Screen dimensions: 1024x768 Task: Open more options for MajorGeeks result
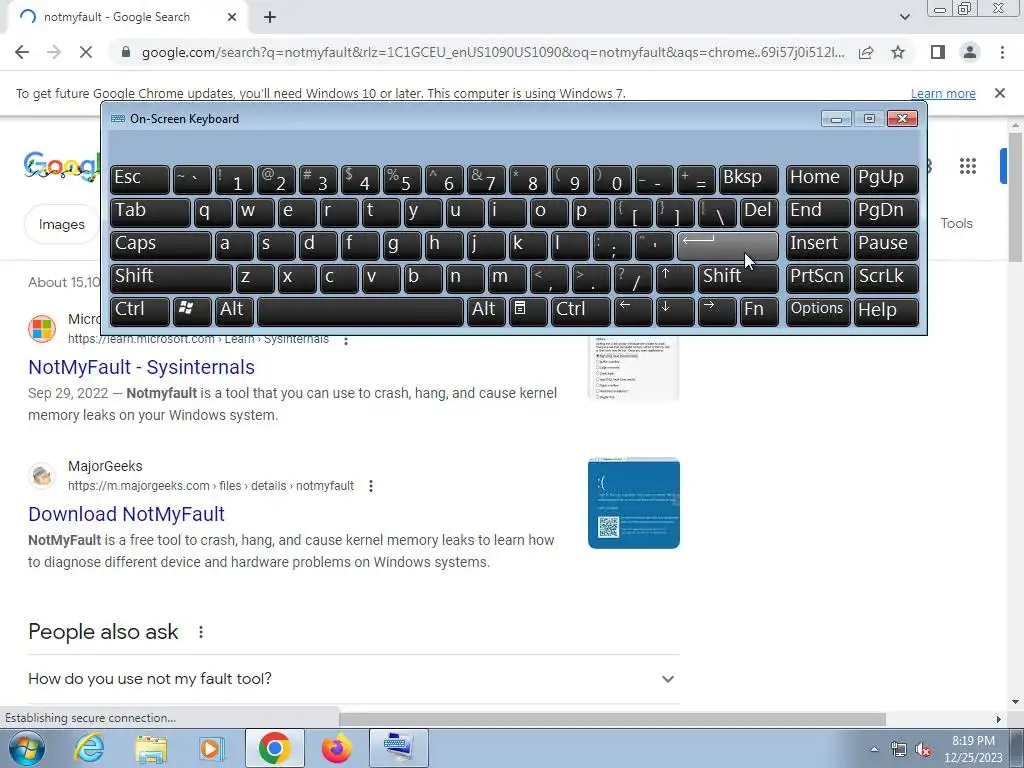(x=371, y=486)
